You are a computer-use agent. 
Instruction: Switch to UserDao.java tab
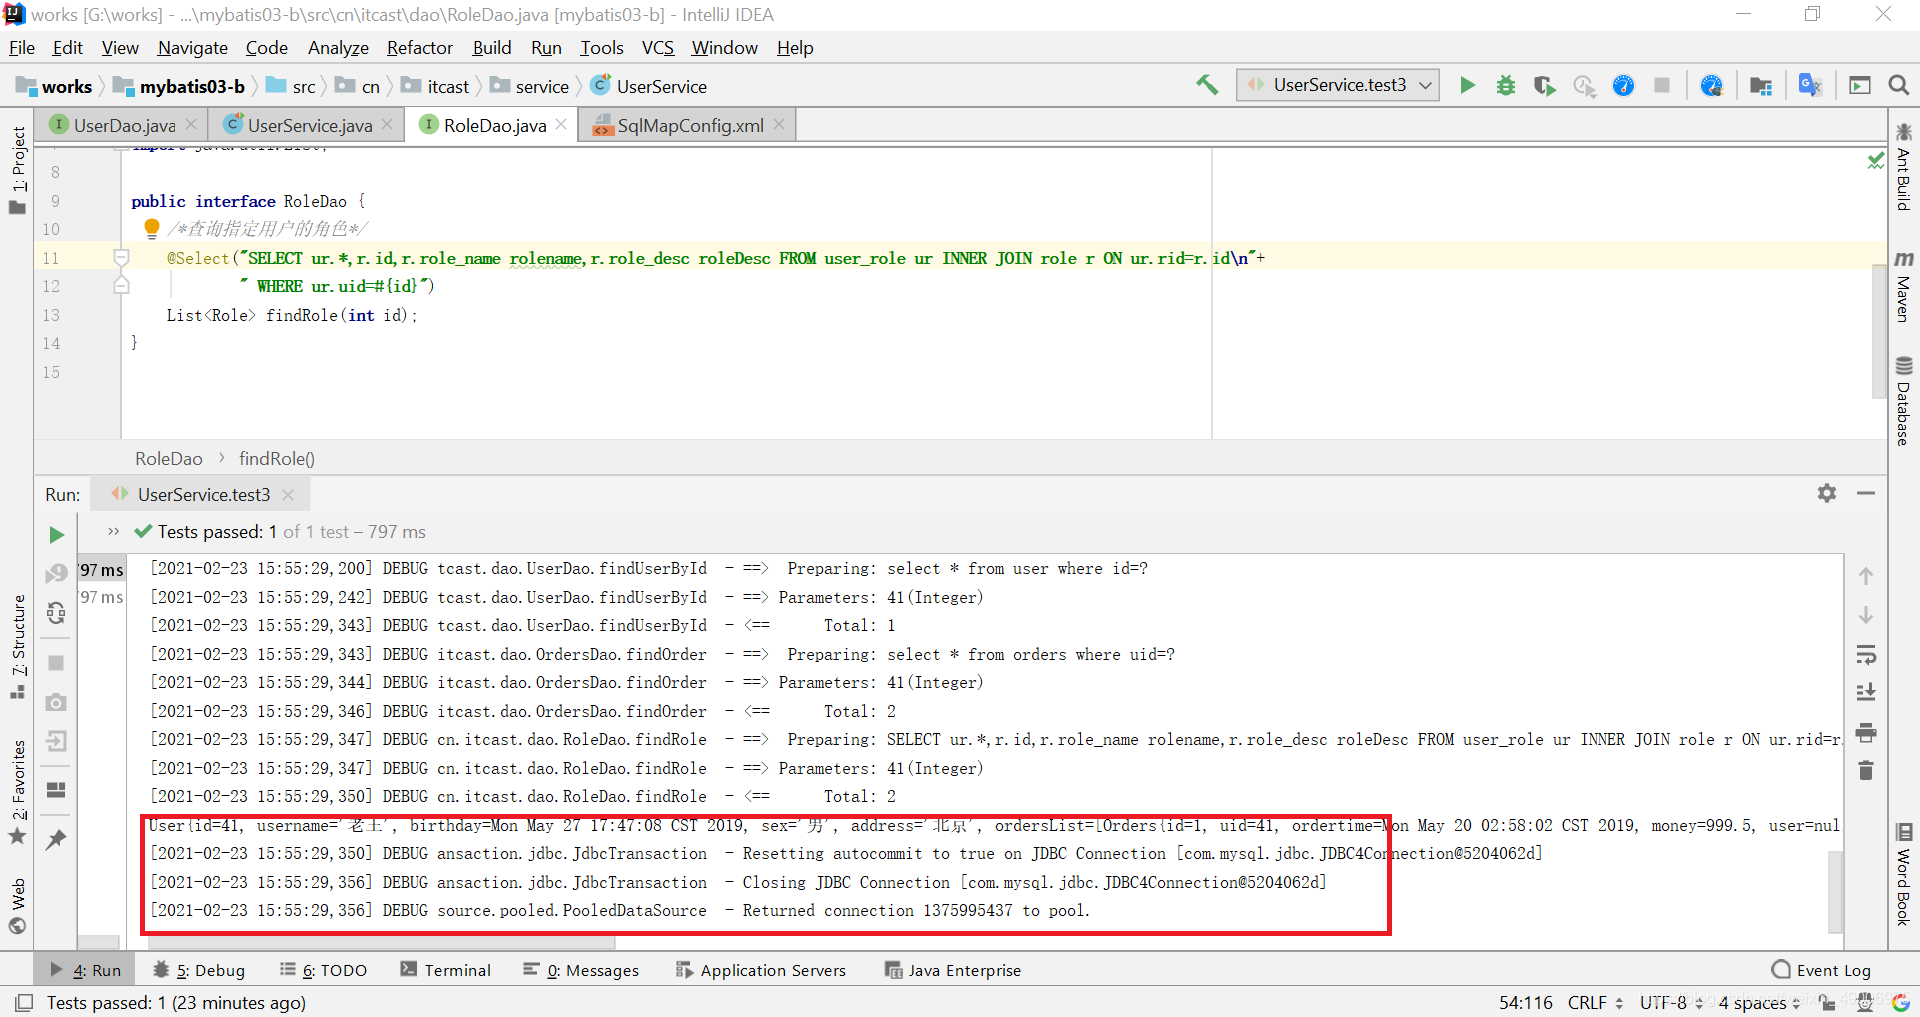(x=124, y=125)
